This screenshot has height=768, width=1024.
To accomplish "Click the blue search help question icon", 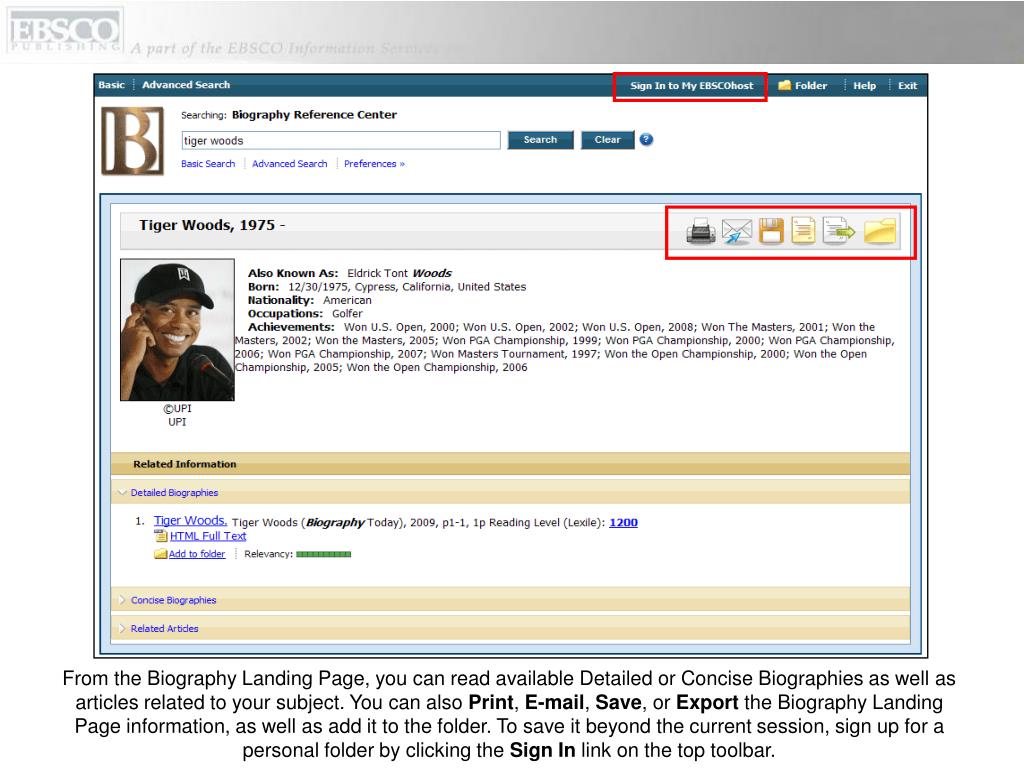I will (x=646, y=140).
